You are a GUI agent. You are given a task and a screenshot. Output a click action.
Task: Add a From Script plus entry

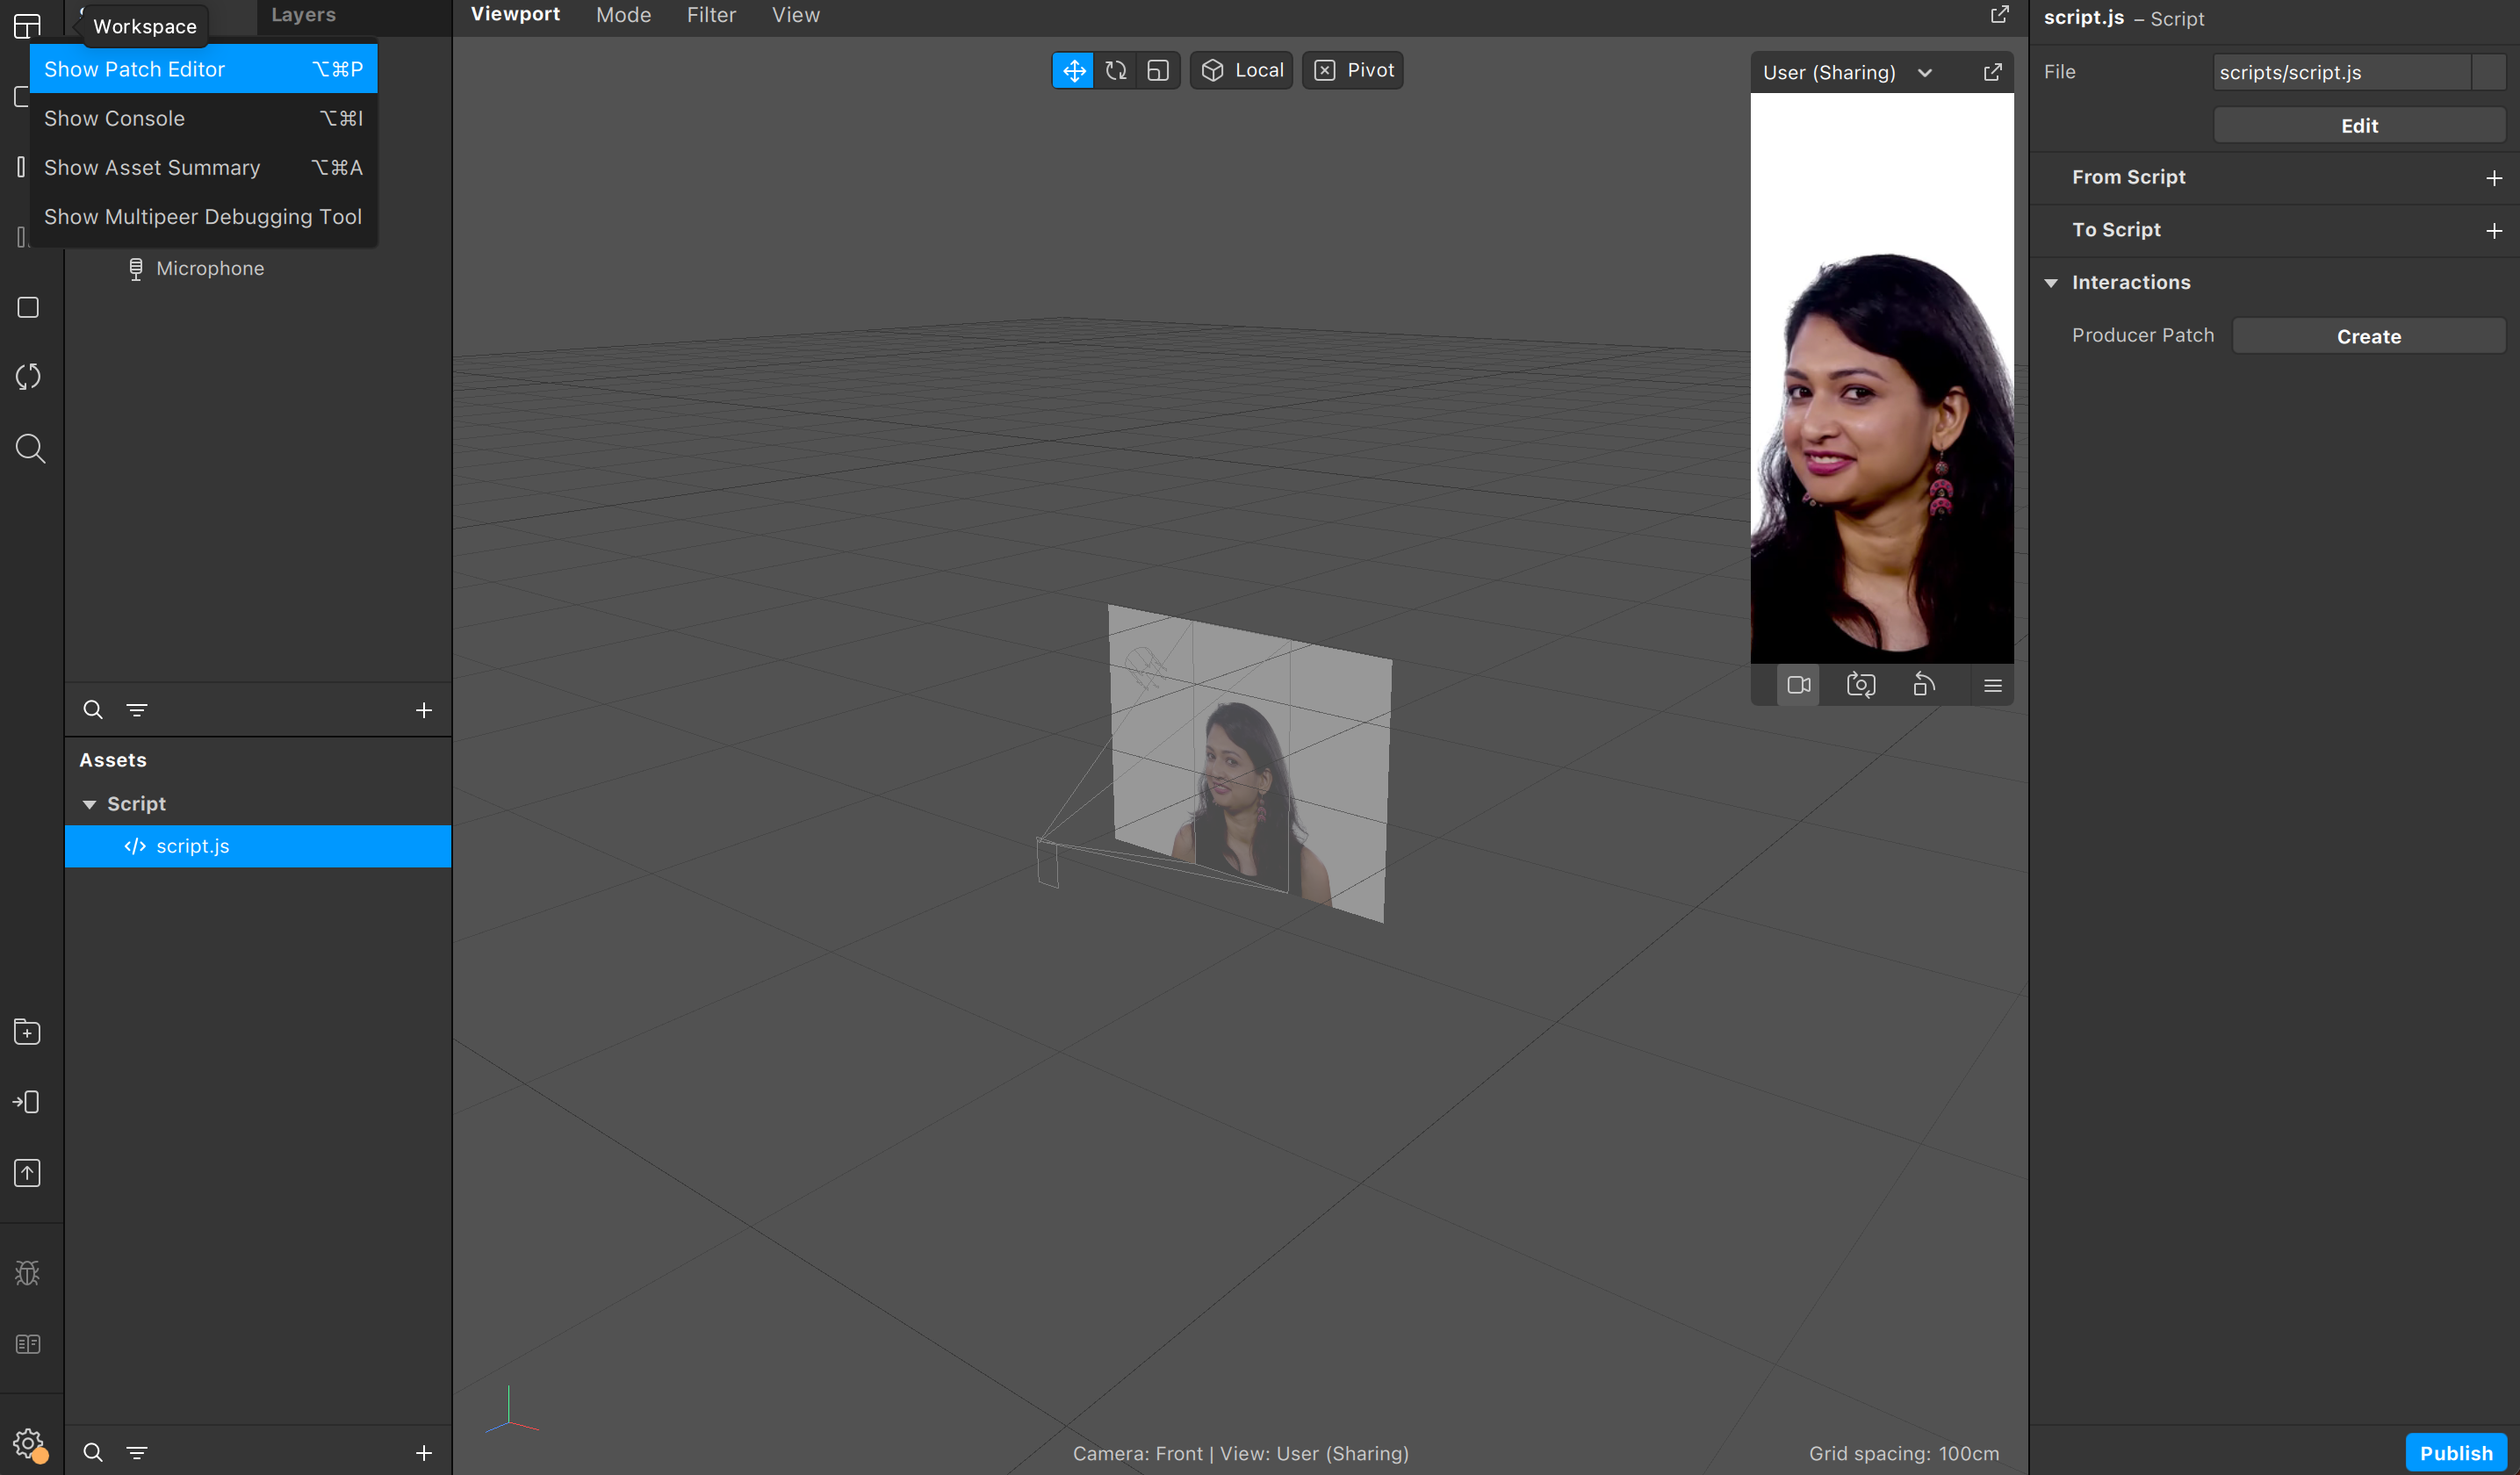tap(2493, 178)
